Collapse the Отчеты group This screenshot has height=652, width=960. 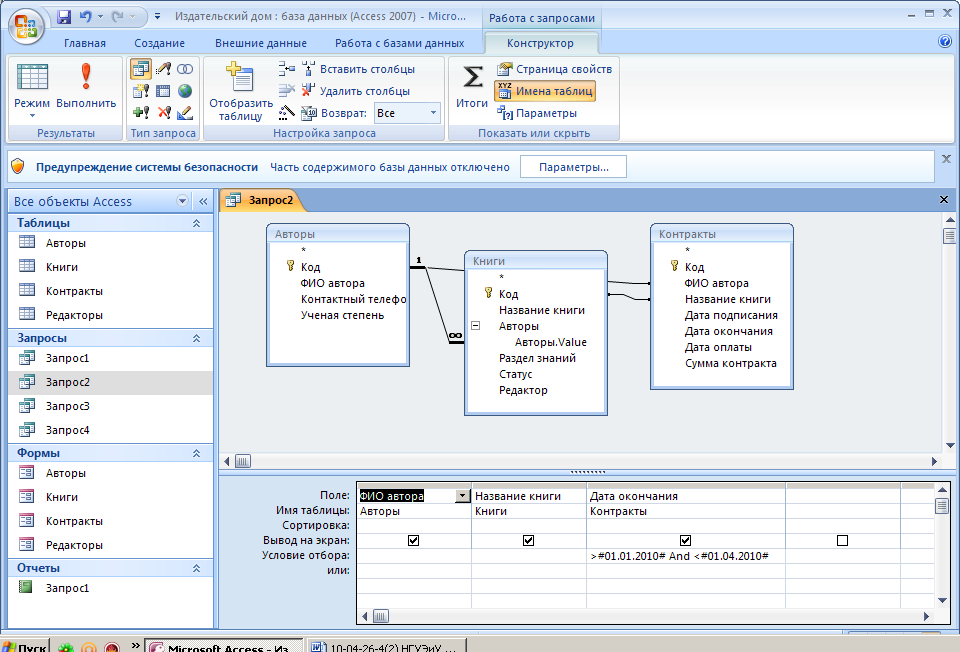coord(197,569)
